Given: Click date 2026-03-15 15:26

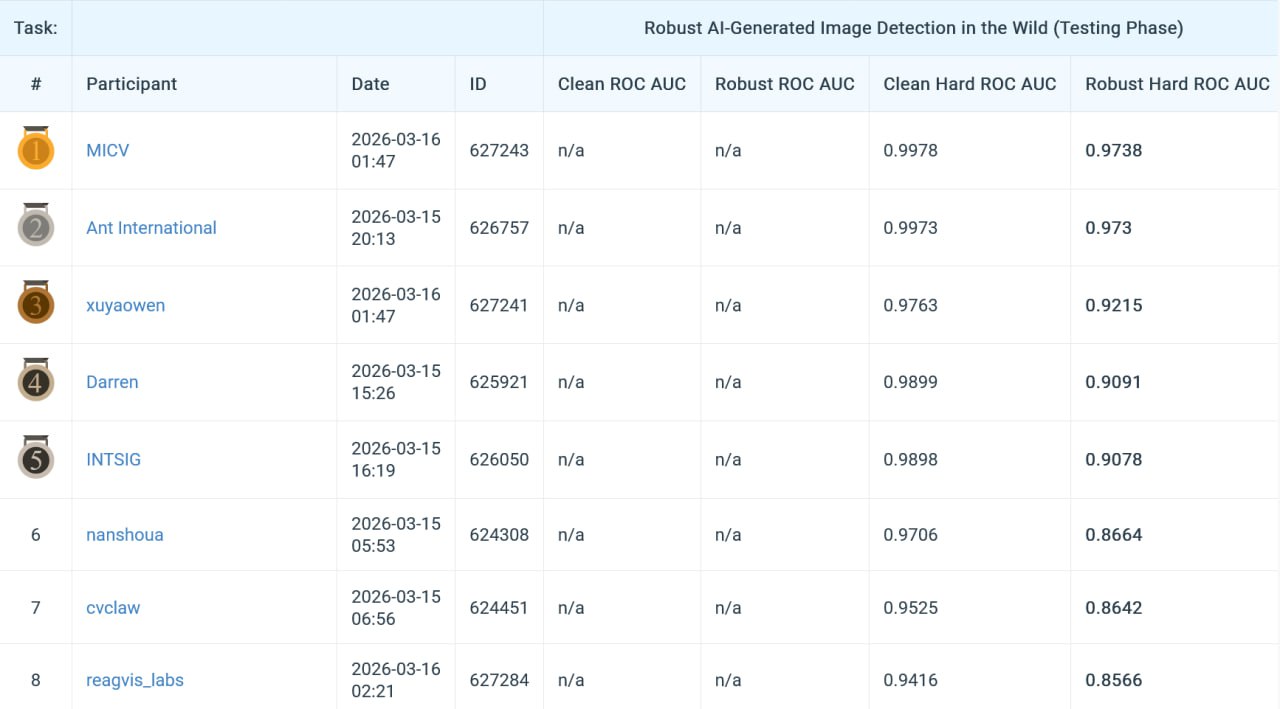Looking at the screenshot, I should click(396, 382).
